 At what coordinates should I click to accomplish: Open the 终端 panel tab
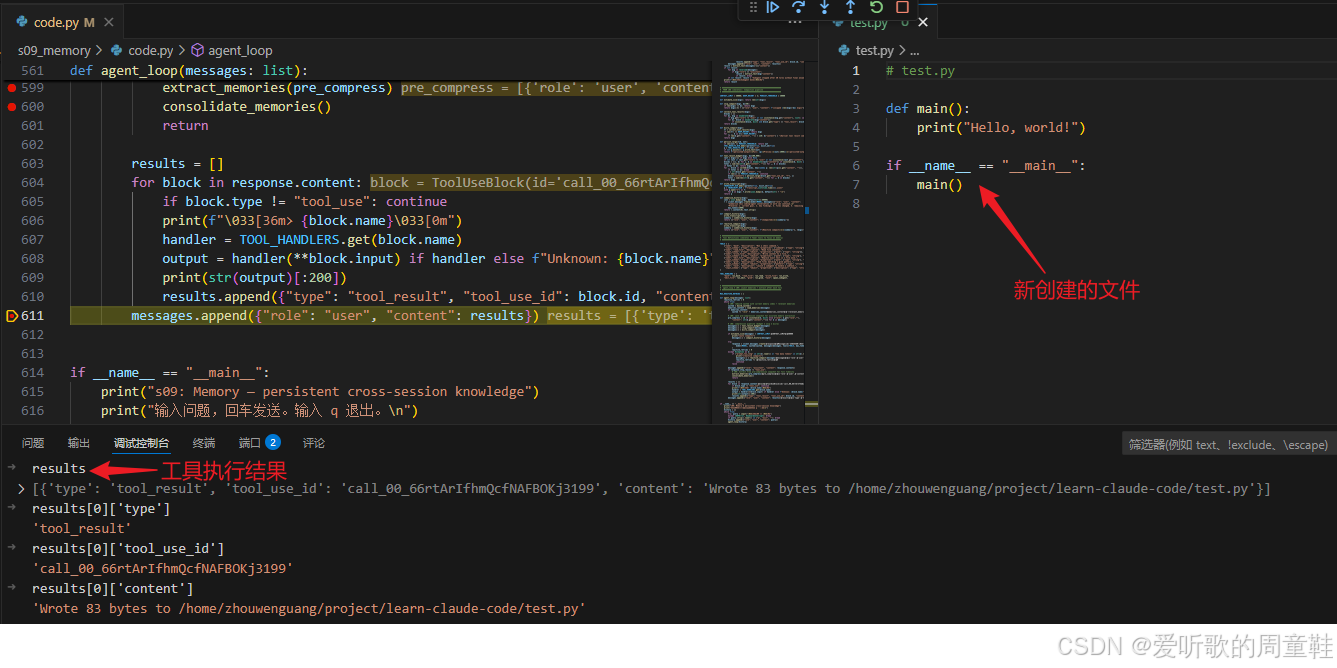point(204,443)
